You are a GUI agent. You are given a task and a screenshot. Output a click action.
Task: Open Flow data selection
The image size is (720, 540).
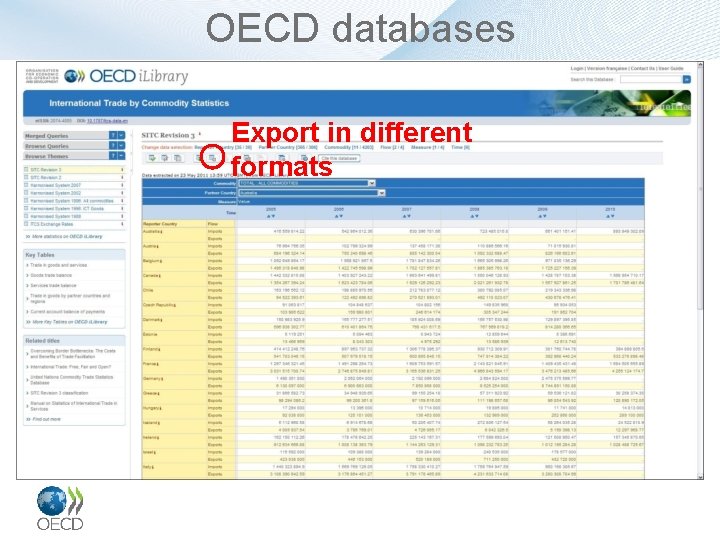(392, 147)
